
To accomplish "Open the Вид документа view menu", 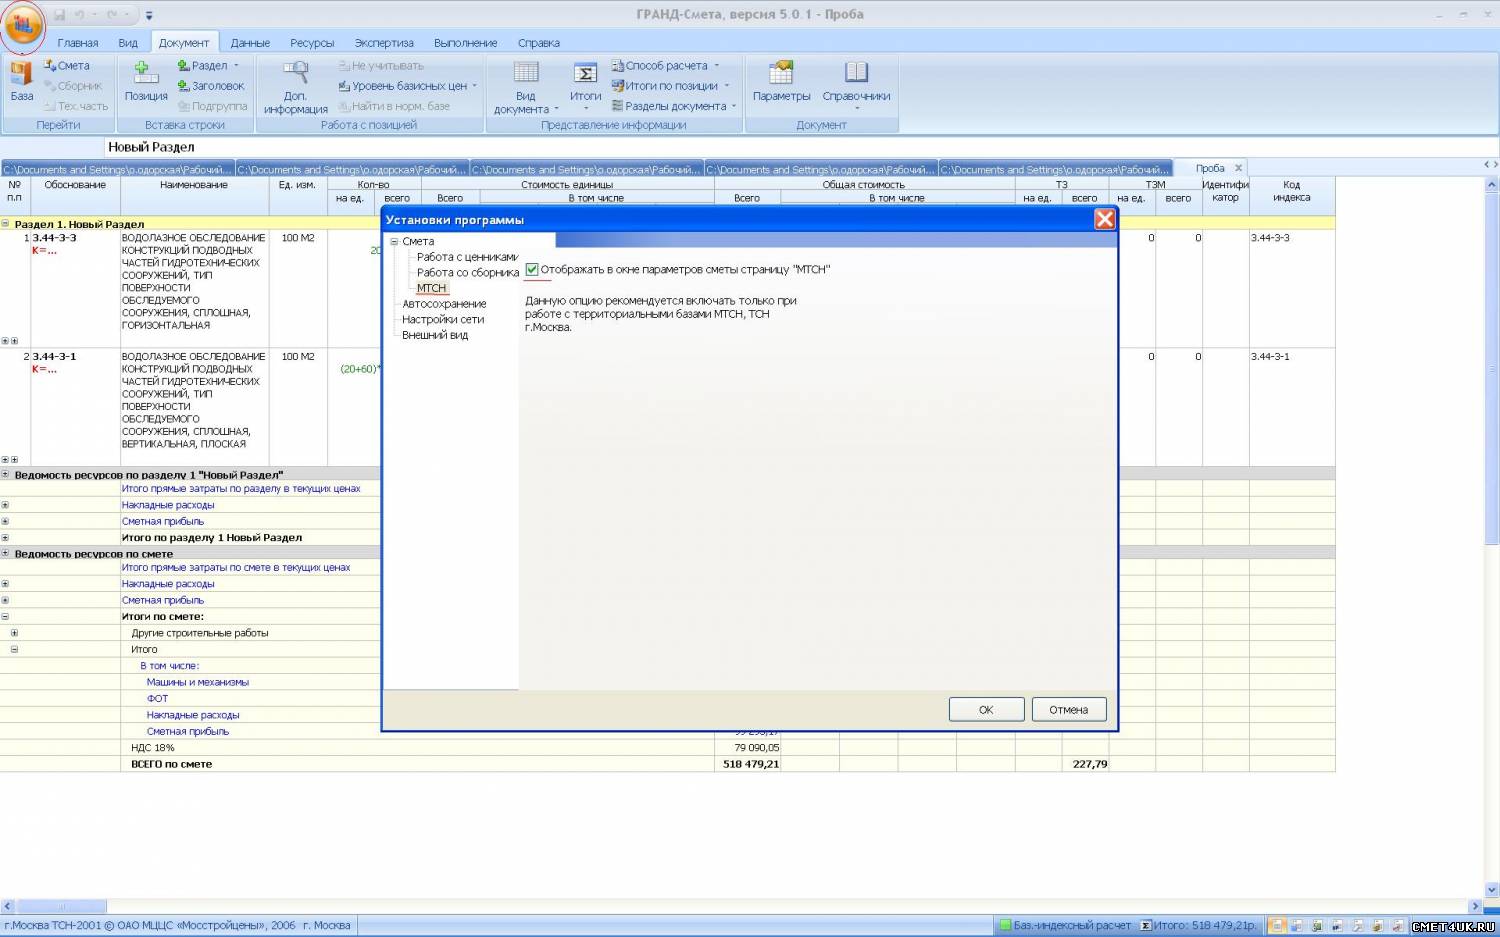I will 526,88.
